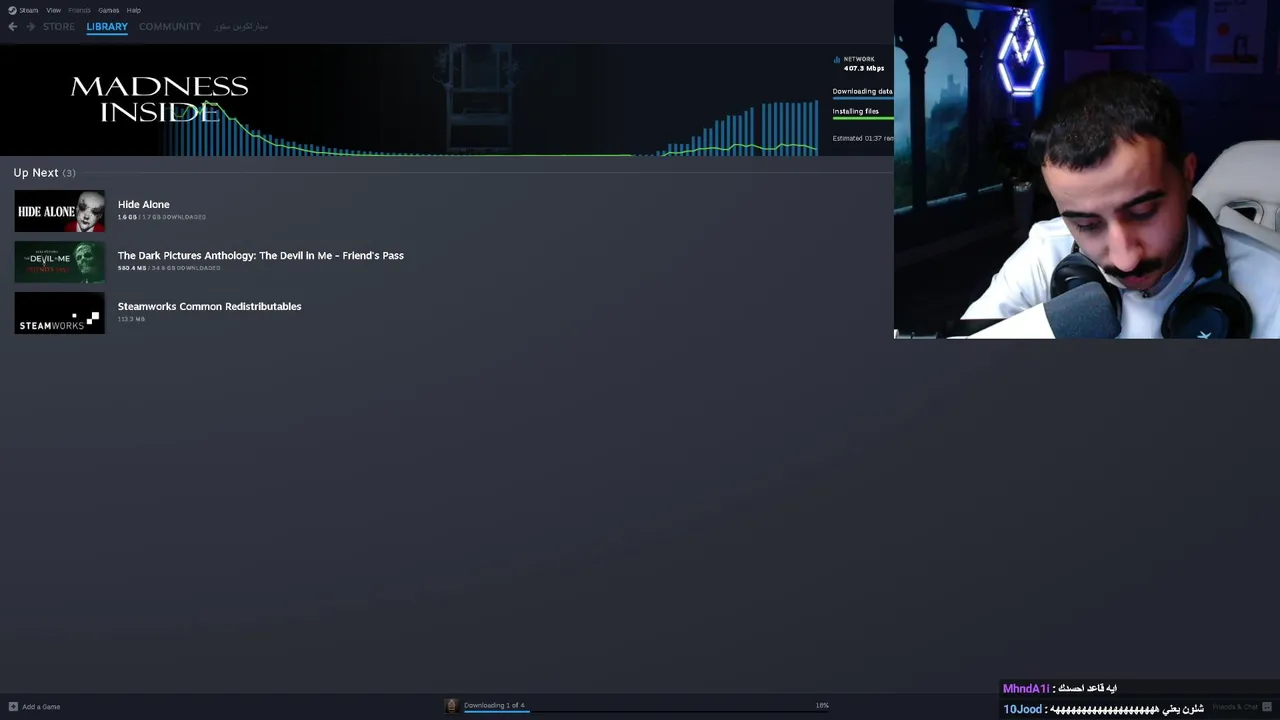Screen dimensions: 1280x720
Task: Click the Steamworks Redistributables size text
Action: point(131,319)
